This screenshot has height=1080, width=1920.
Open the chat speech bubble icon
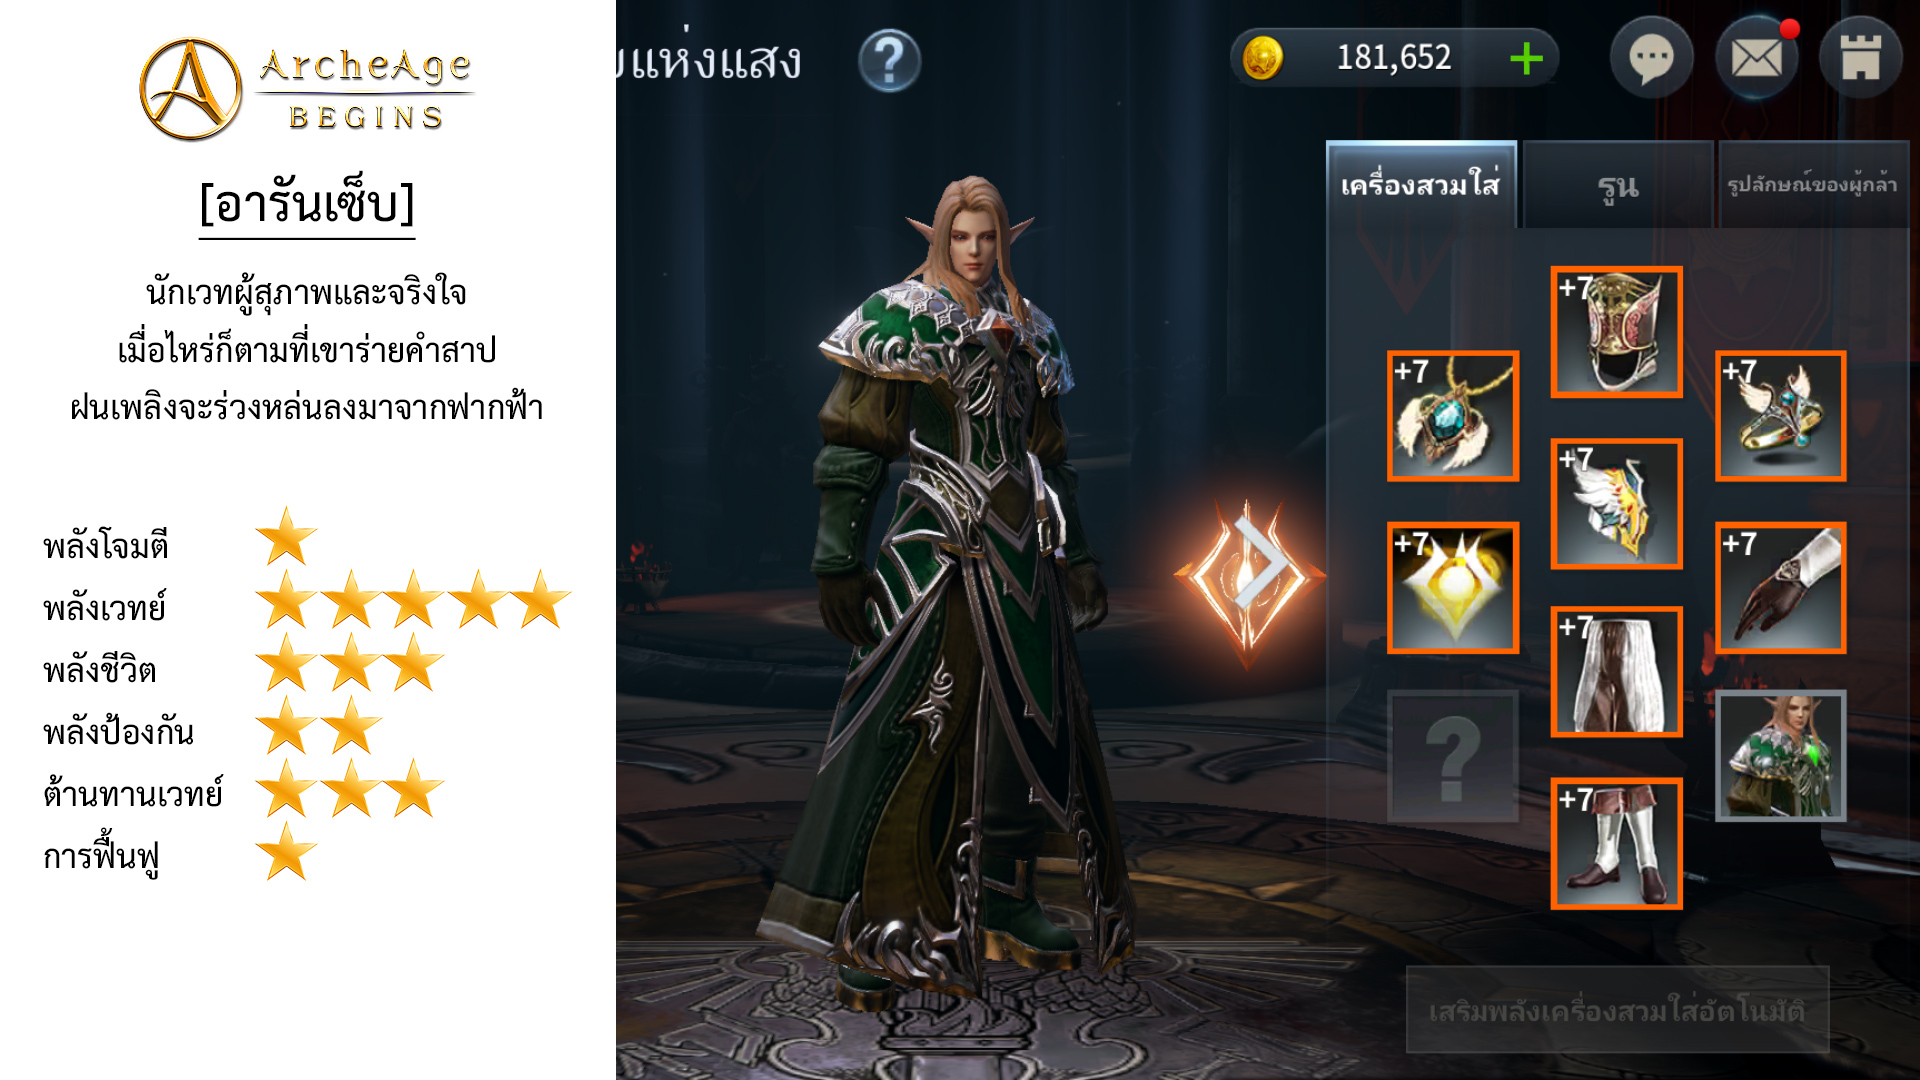click(x=1651, y=58)
